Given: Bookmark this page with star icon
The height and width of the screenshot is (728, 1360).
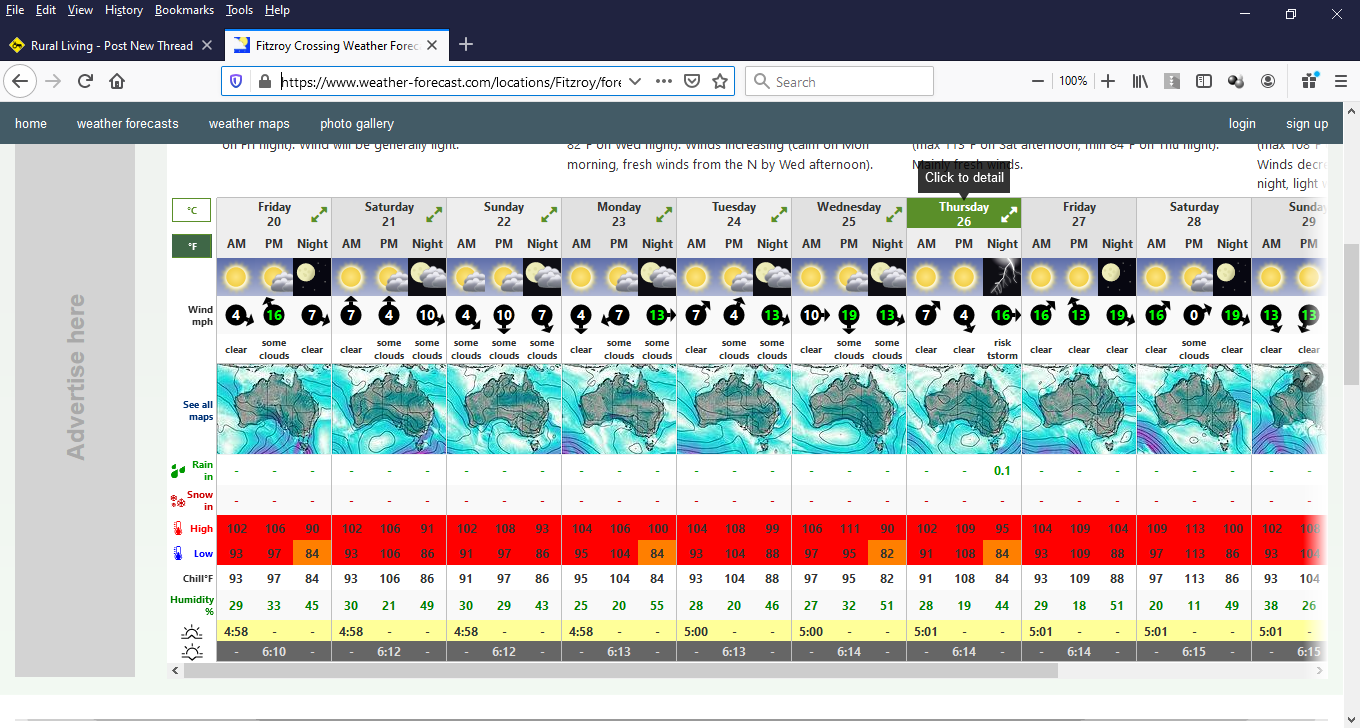Looking at the screenshot, I should [719, 82].
